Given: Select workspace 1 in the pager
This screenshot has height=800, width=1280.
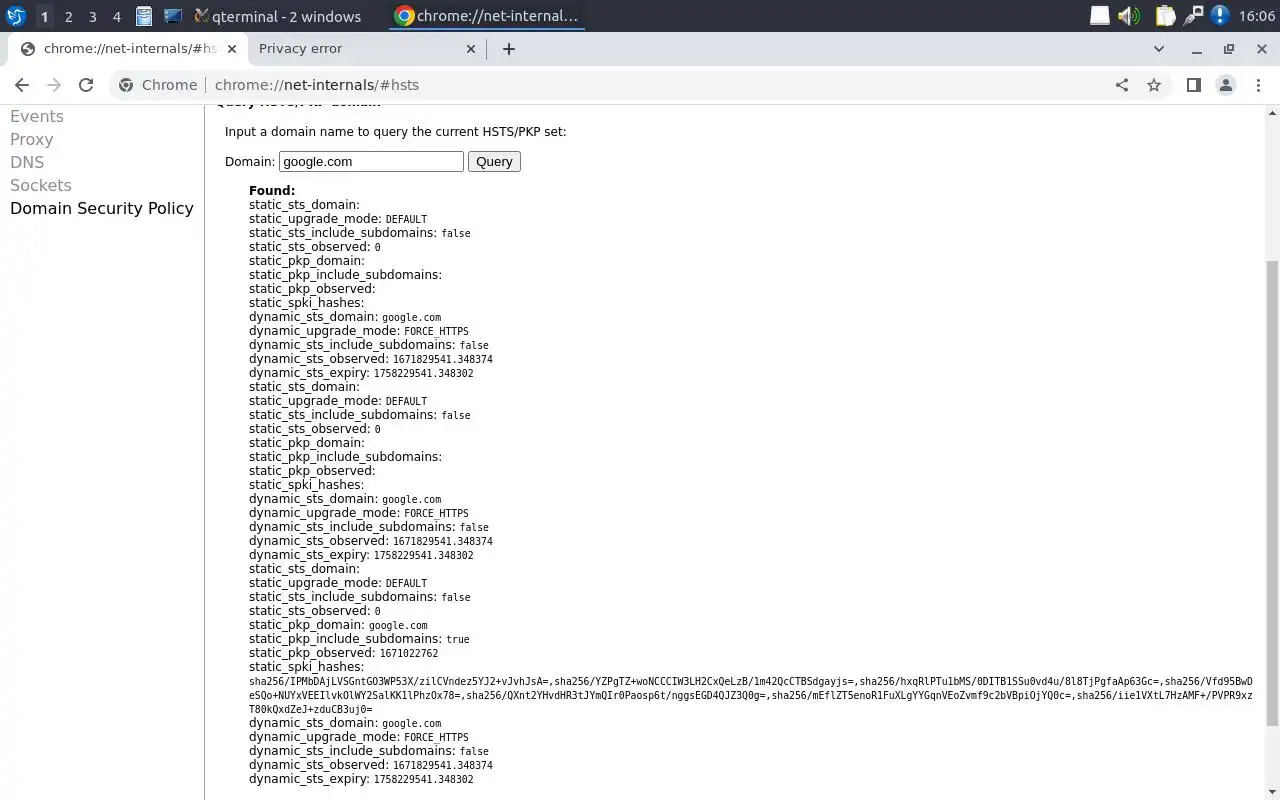Looking at the screenshot, I should pyautogui.click(x=44, y=16).
